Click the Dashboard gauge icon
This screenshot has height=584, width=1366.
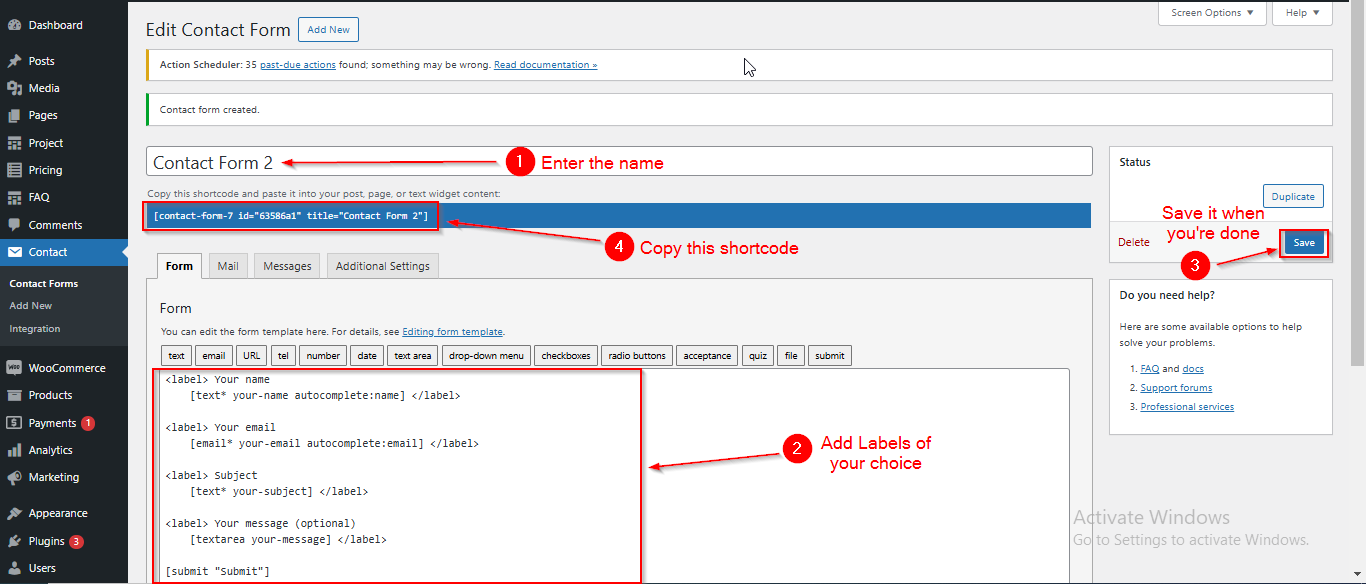(14, 25)
